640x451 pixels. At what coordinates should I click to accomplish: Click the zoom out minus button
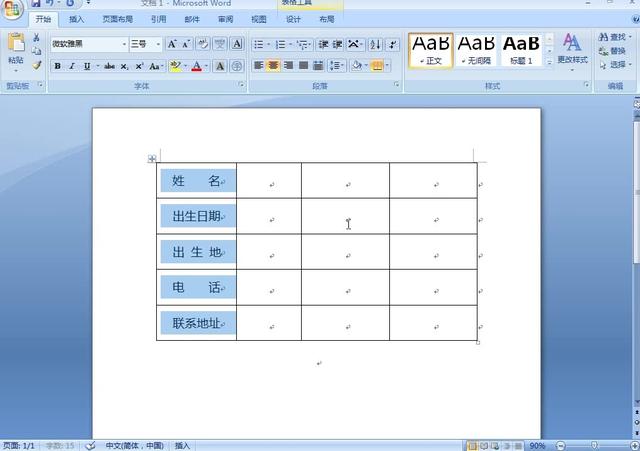(561, 446)
